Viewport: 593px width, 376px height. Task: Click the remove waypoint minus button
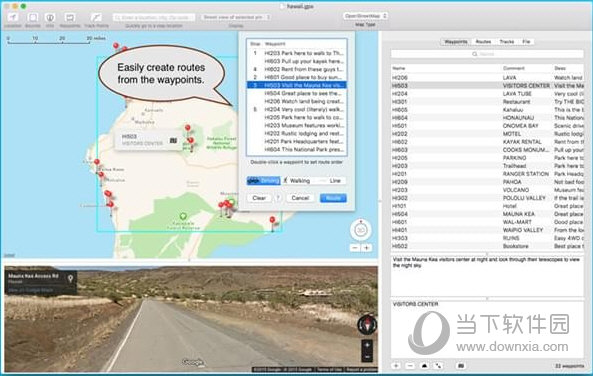(410, 366)
